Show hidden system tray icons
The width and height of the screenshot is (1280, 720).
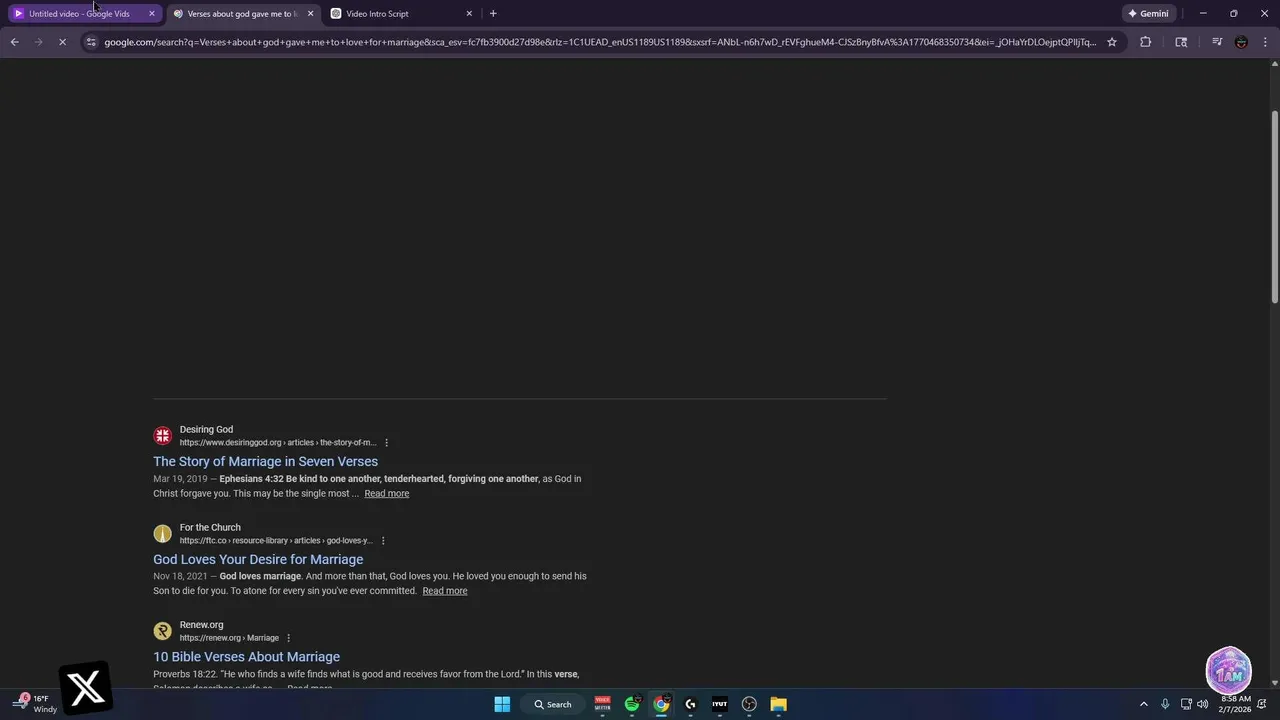tap(1144, 704)
